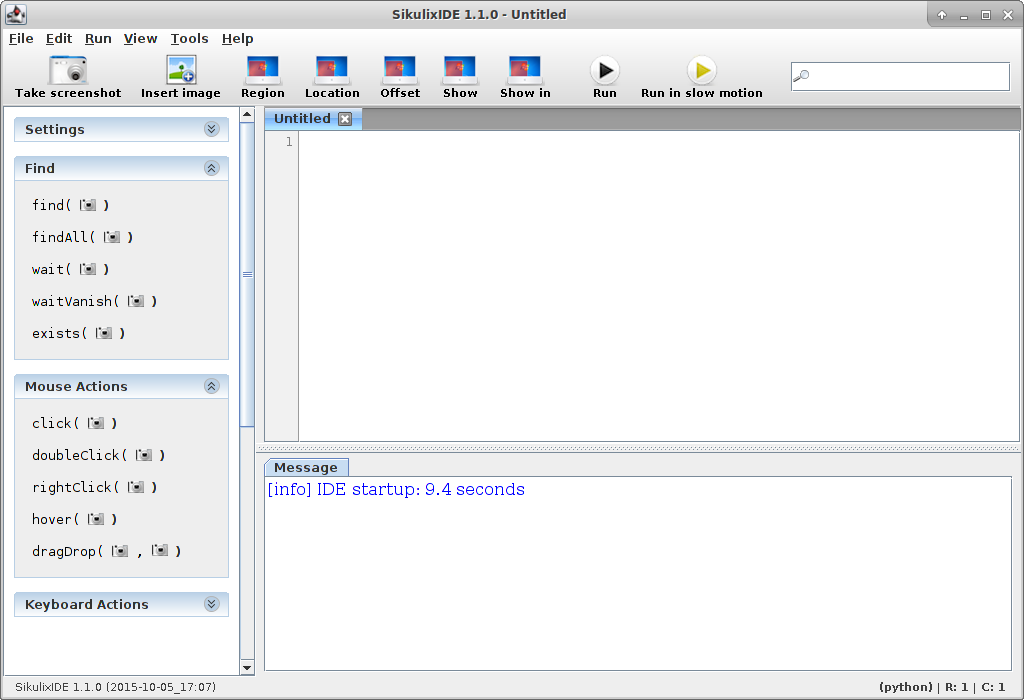Click the sidebar scroll up arrow
1024x700 pixels.
[247, 115]
